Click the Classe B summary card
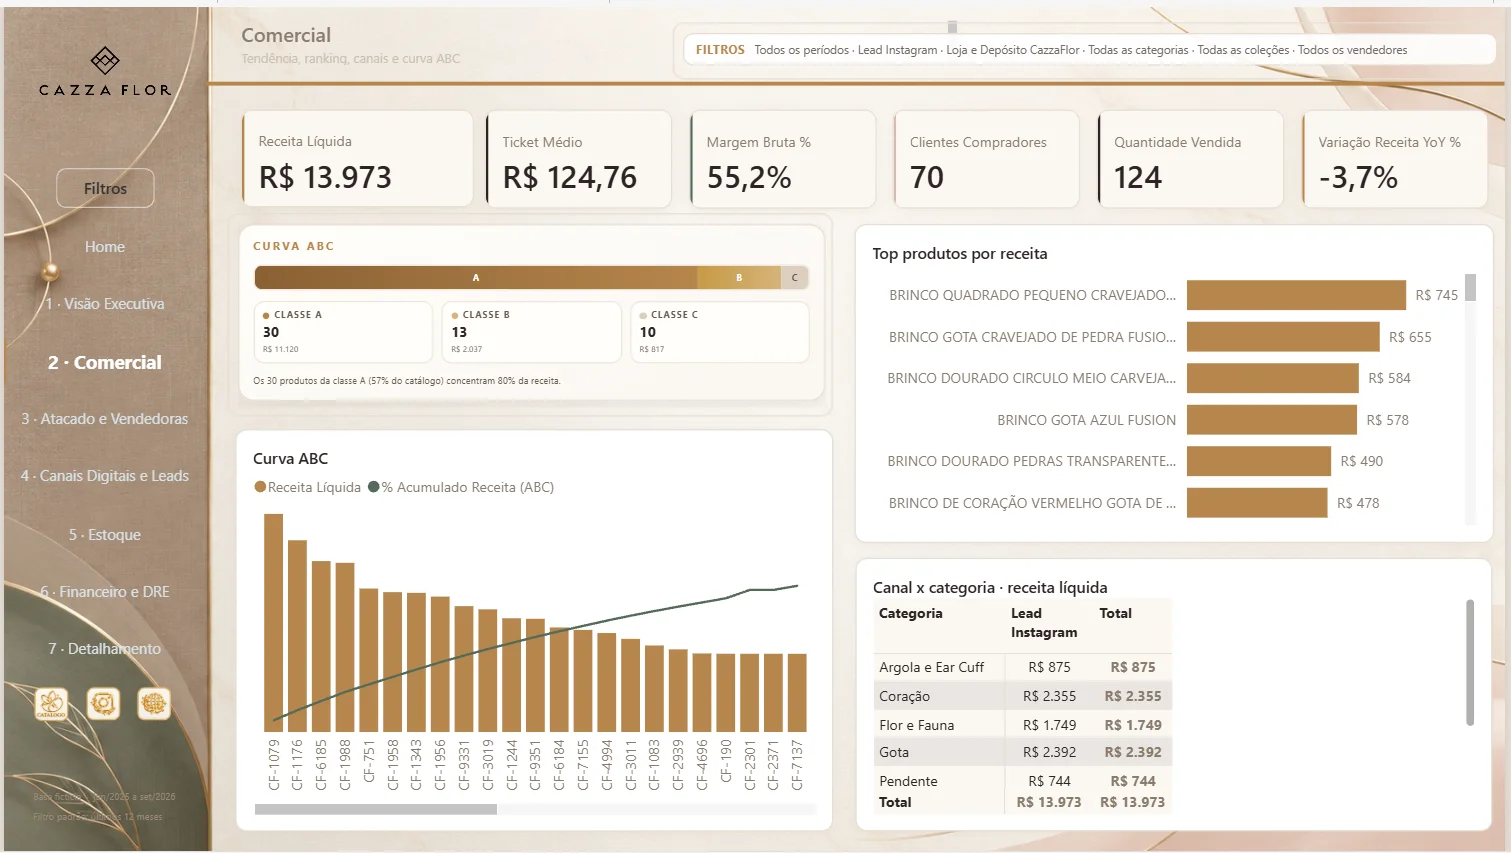The width and height of the screenshot is (1511, 853). tap(531, 332)
